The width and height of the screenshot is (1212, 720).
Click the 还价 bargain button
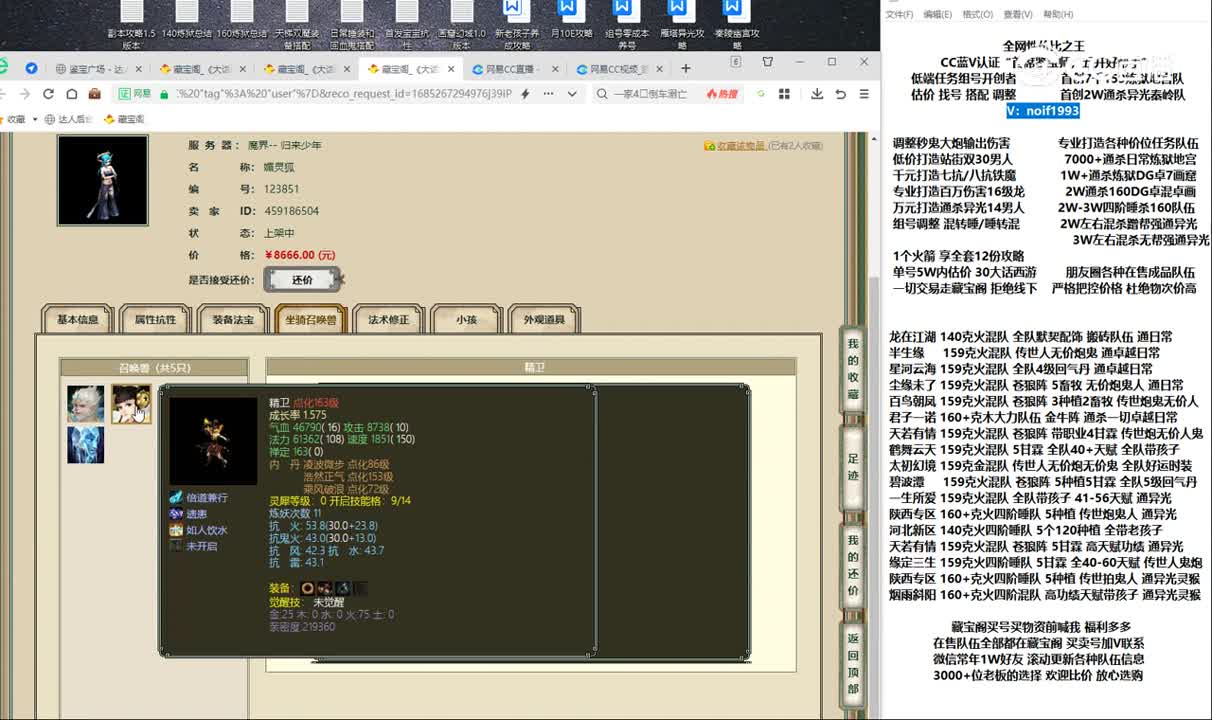[302, 280]
